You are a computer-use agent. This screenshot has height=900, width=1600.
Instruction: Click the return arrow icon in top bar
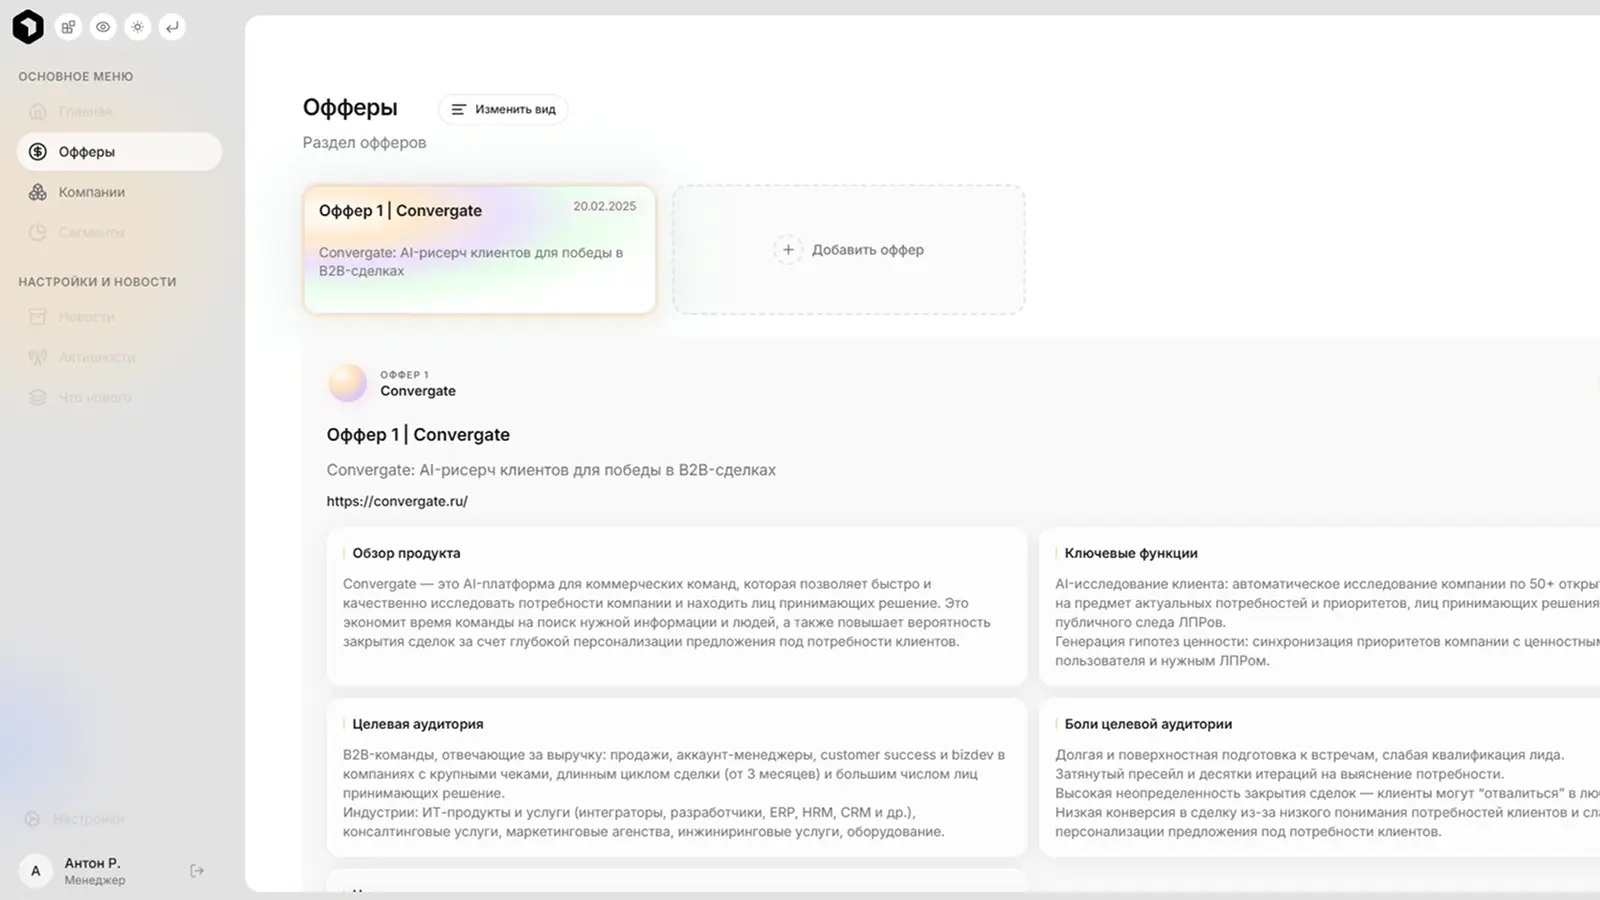tap(172, 27)
